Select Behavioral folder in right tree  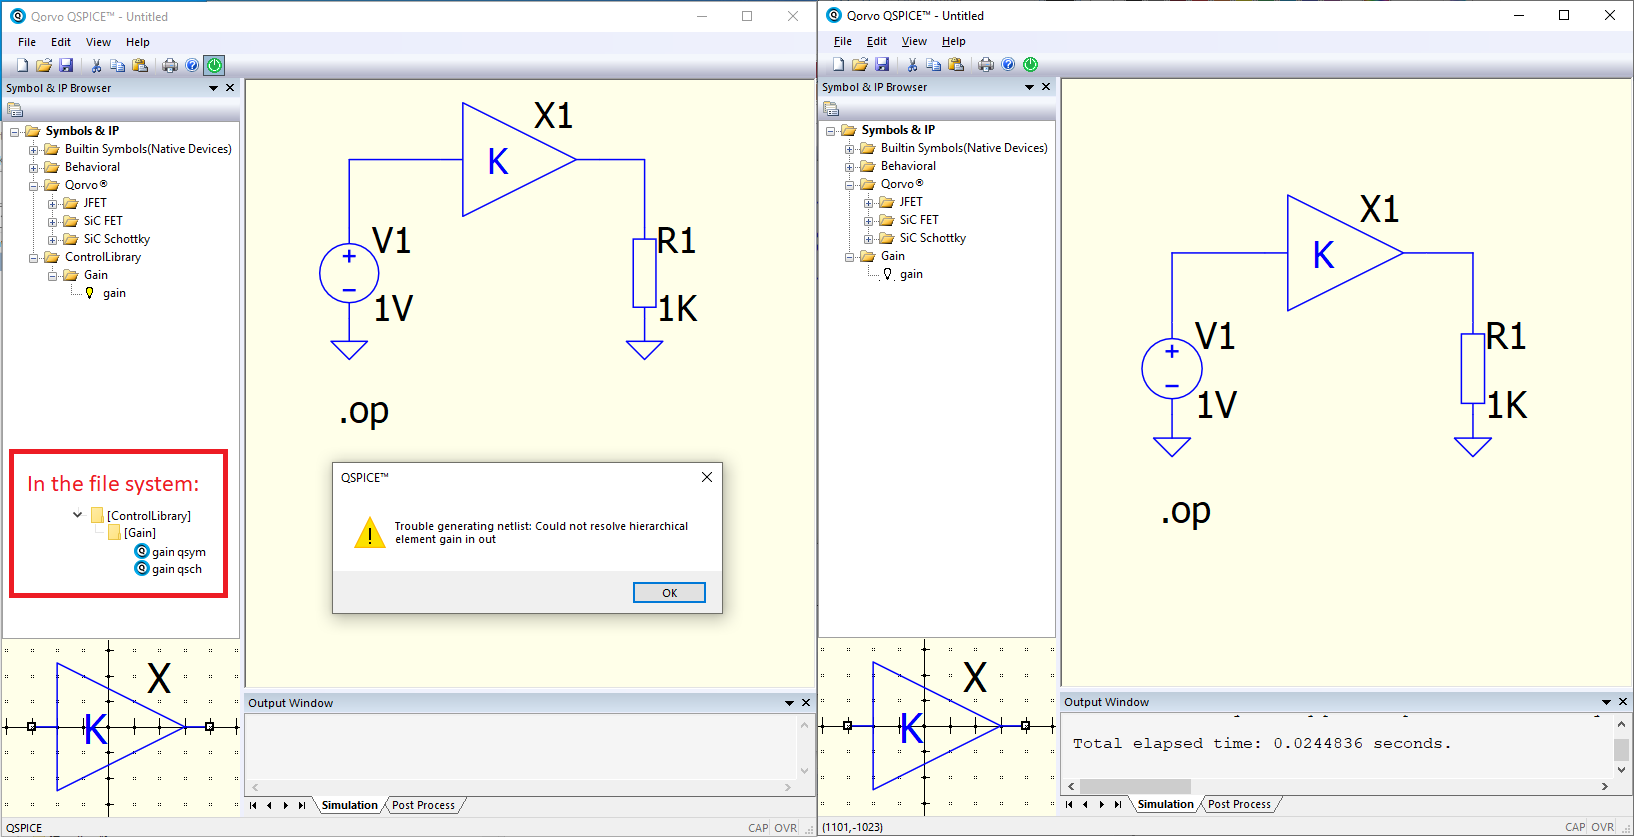(908, 166)
